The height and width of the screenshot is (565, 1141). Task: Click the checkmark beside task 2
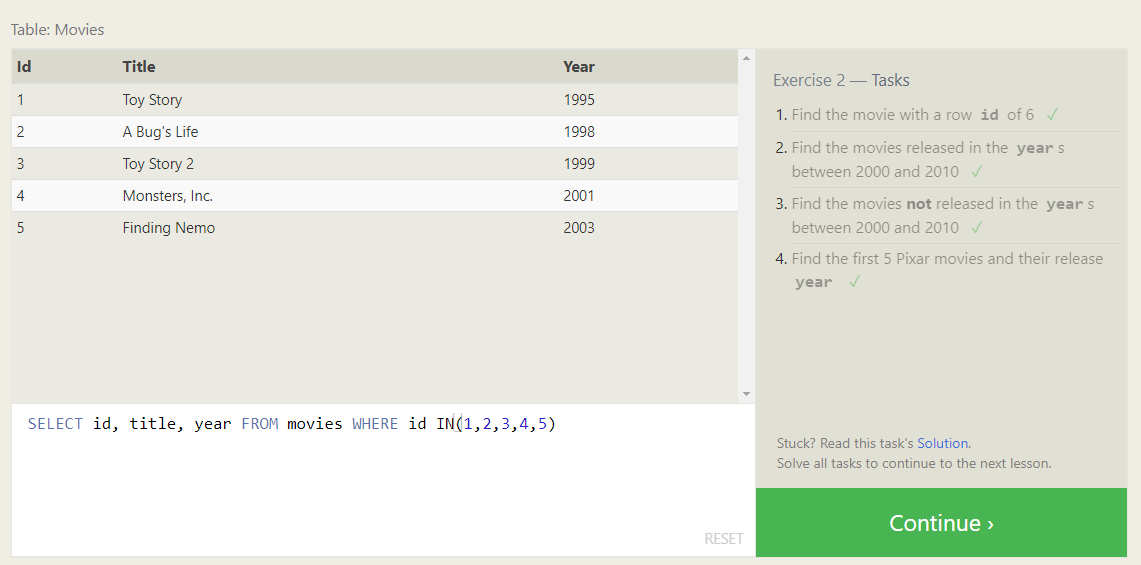pyautogui.click(x=977, y=172)
